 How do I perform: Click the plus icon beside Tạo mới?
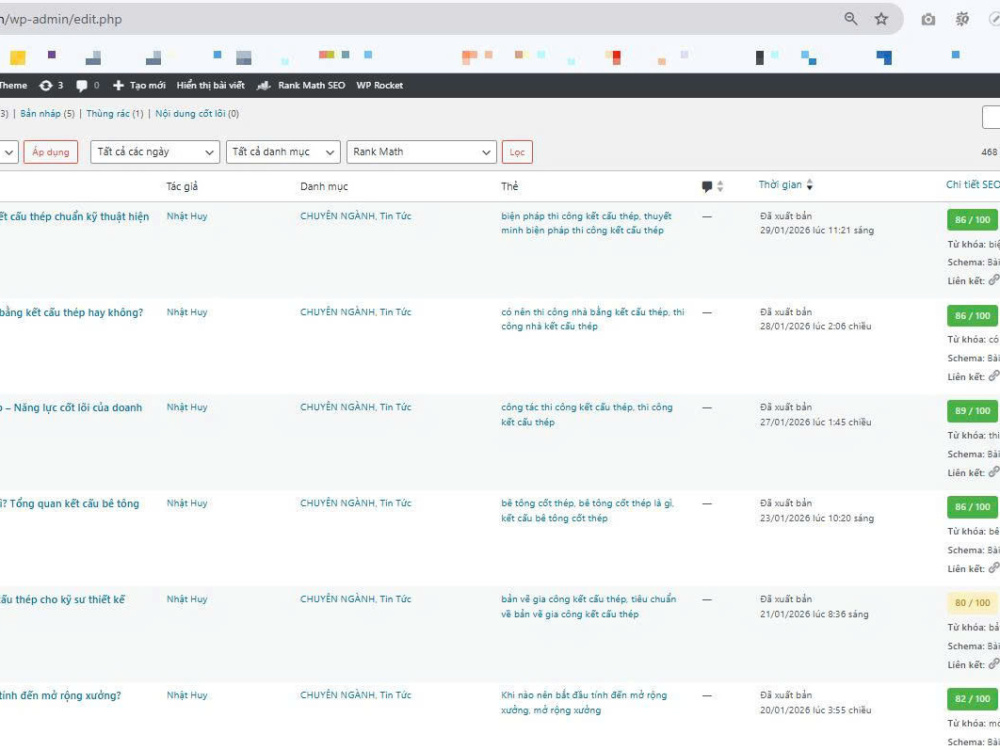click(x=118, y=85)
